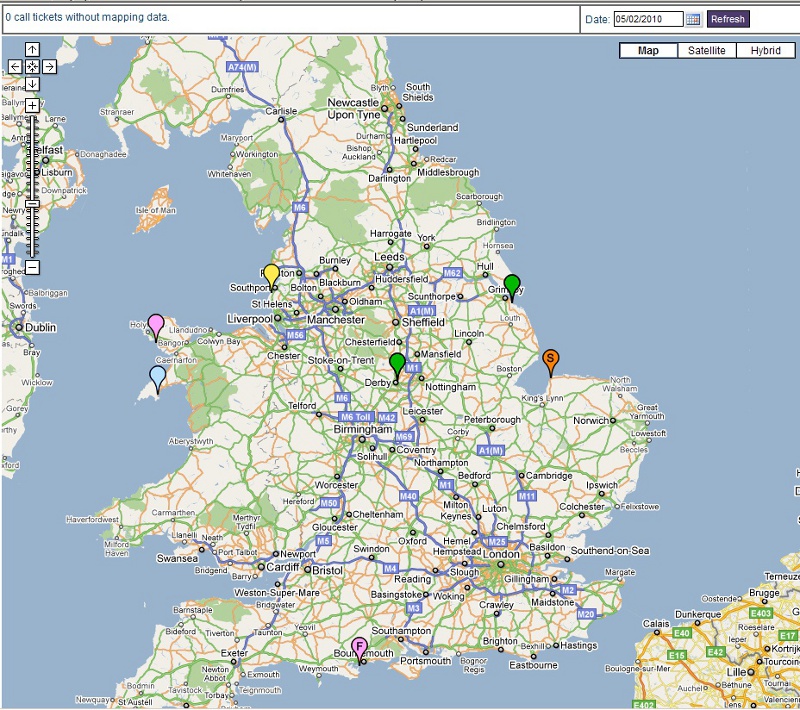Open the calendar date picker icon
This screenshot has height=710, width=800.
693,19
